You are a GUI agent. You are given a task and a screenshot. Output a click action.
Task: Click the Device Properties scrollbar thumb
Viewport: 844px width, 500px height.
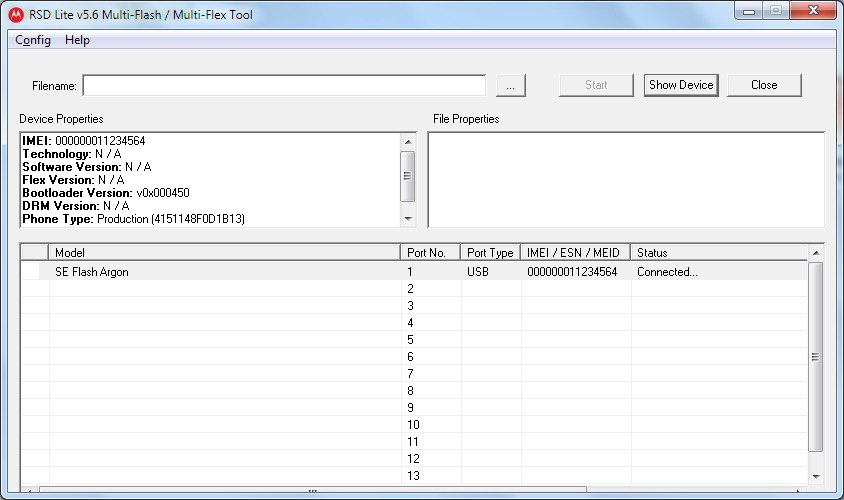coord(408,176)
